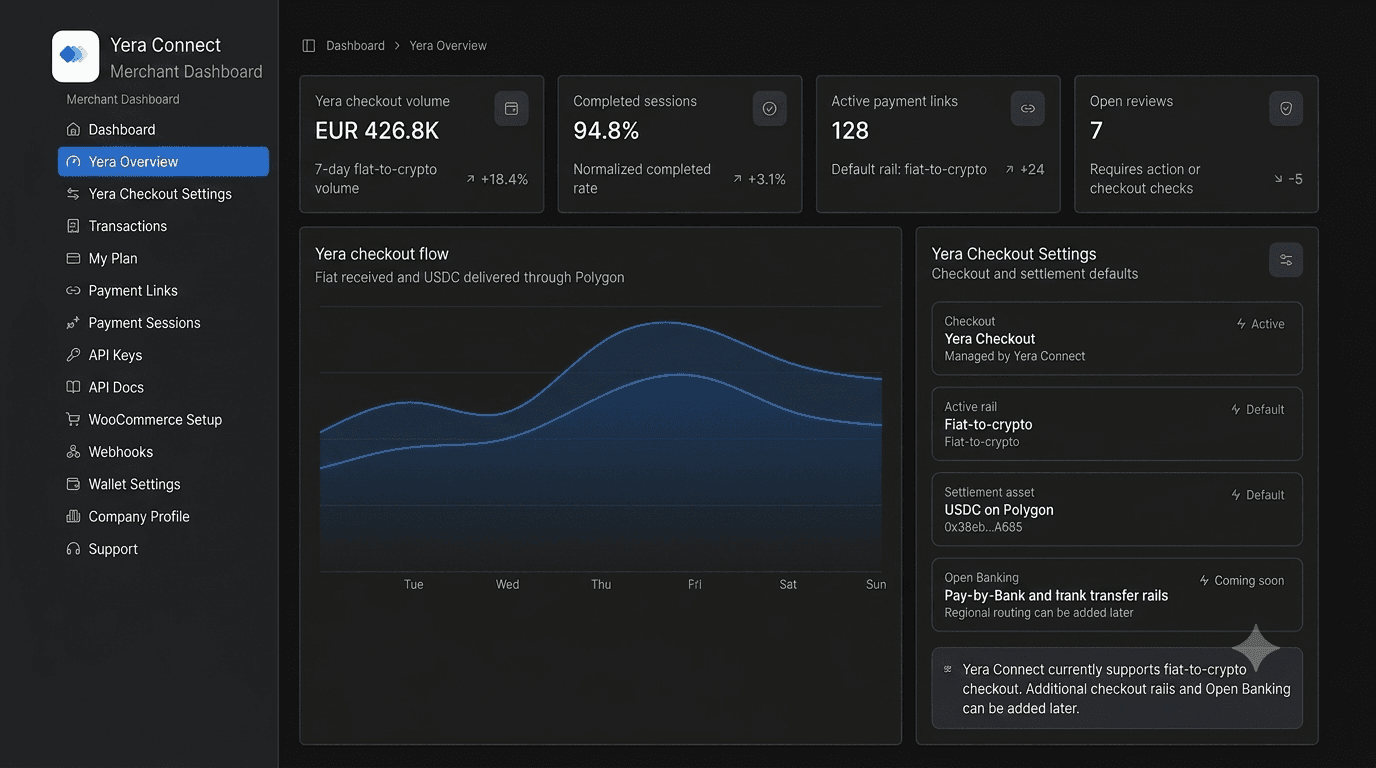Click the webhook icon beside Webhooks
Viewport: 1376px width, 768px height.
pos(73,452)
